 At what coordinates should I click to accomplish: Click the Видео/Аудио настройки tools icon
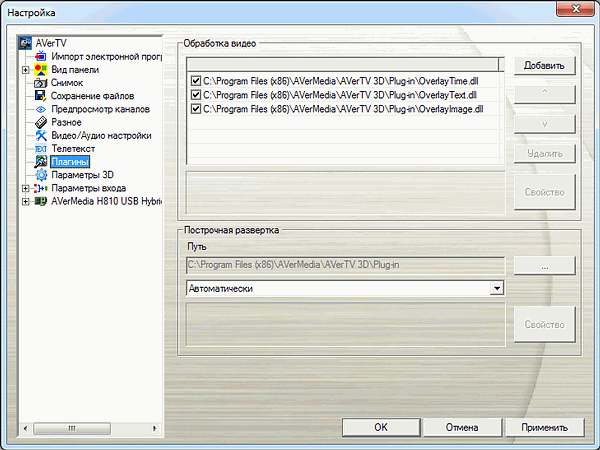[x=41, y=135]
